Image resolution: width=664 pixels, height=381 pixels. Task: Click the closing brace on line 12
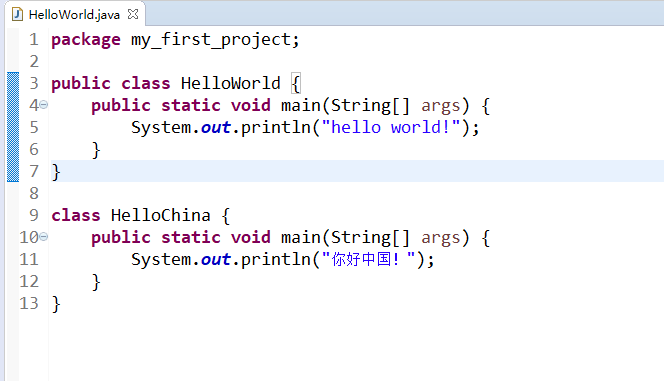(x=96, y=282)
